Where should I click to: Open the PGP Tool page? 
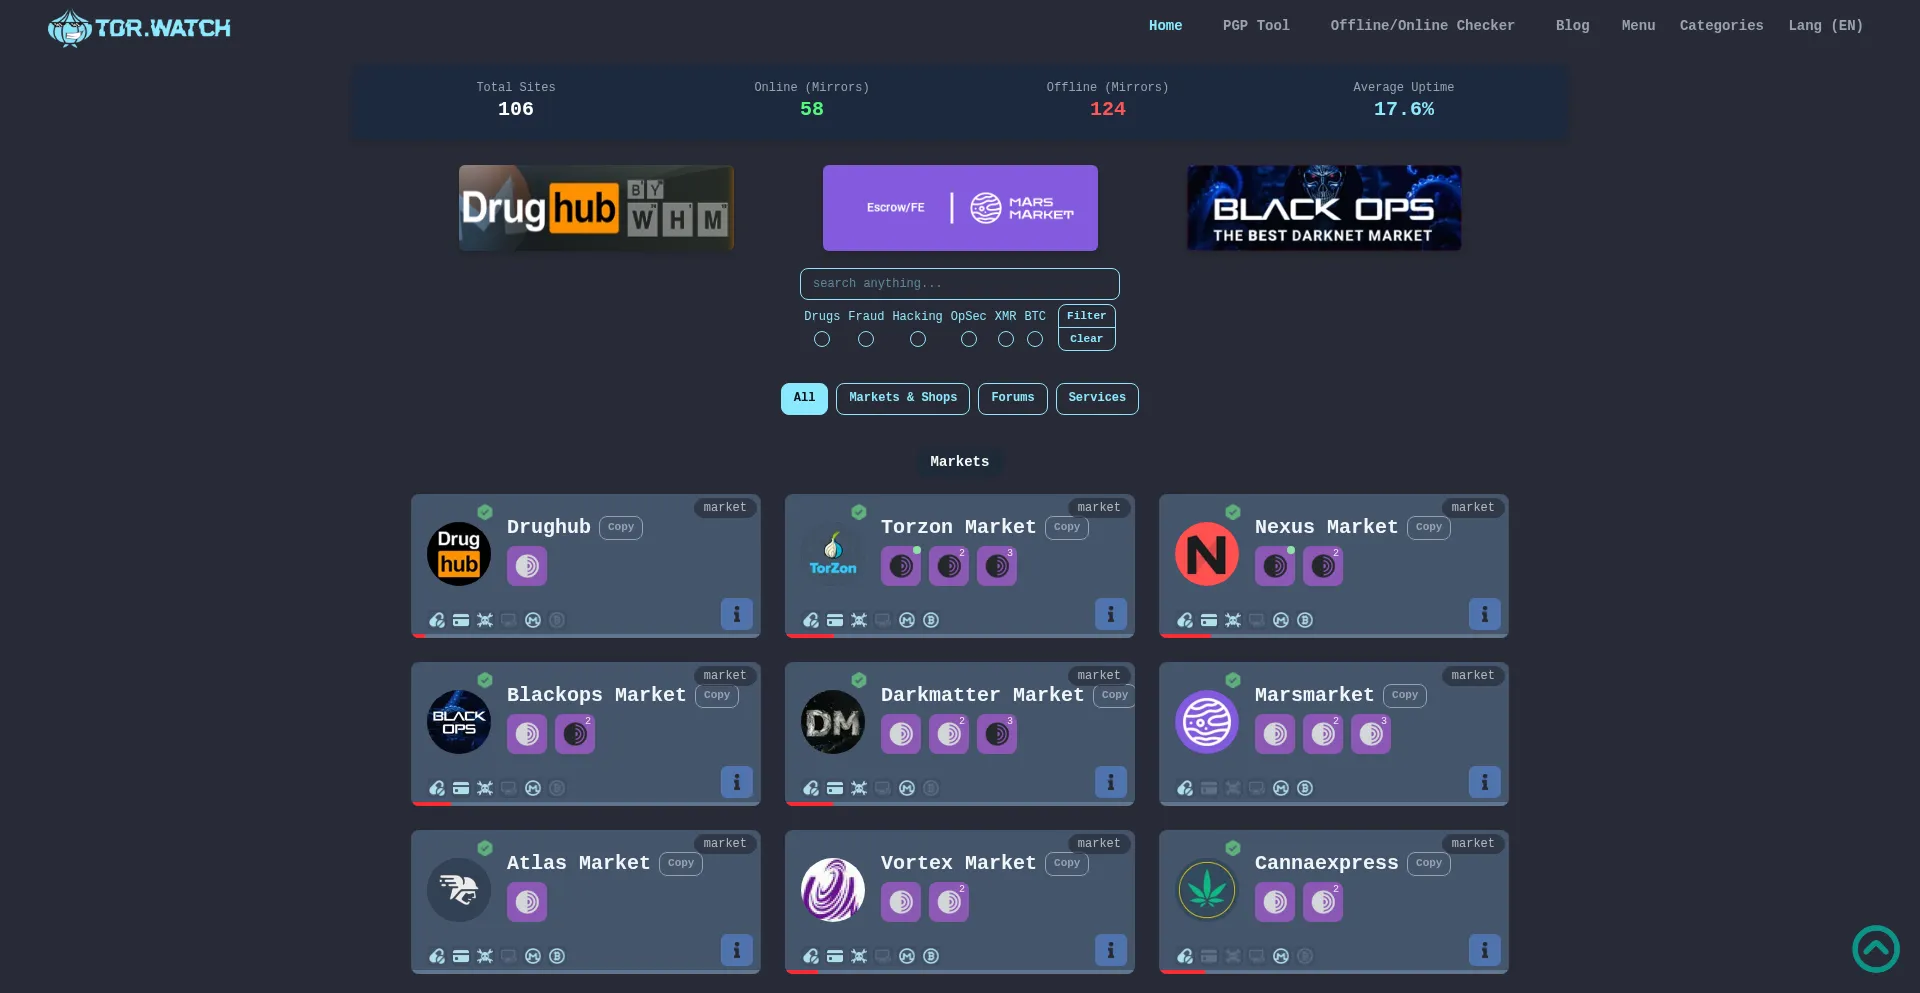(1256, 26)
